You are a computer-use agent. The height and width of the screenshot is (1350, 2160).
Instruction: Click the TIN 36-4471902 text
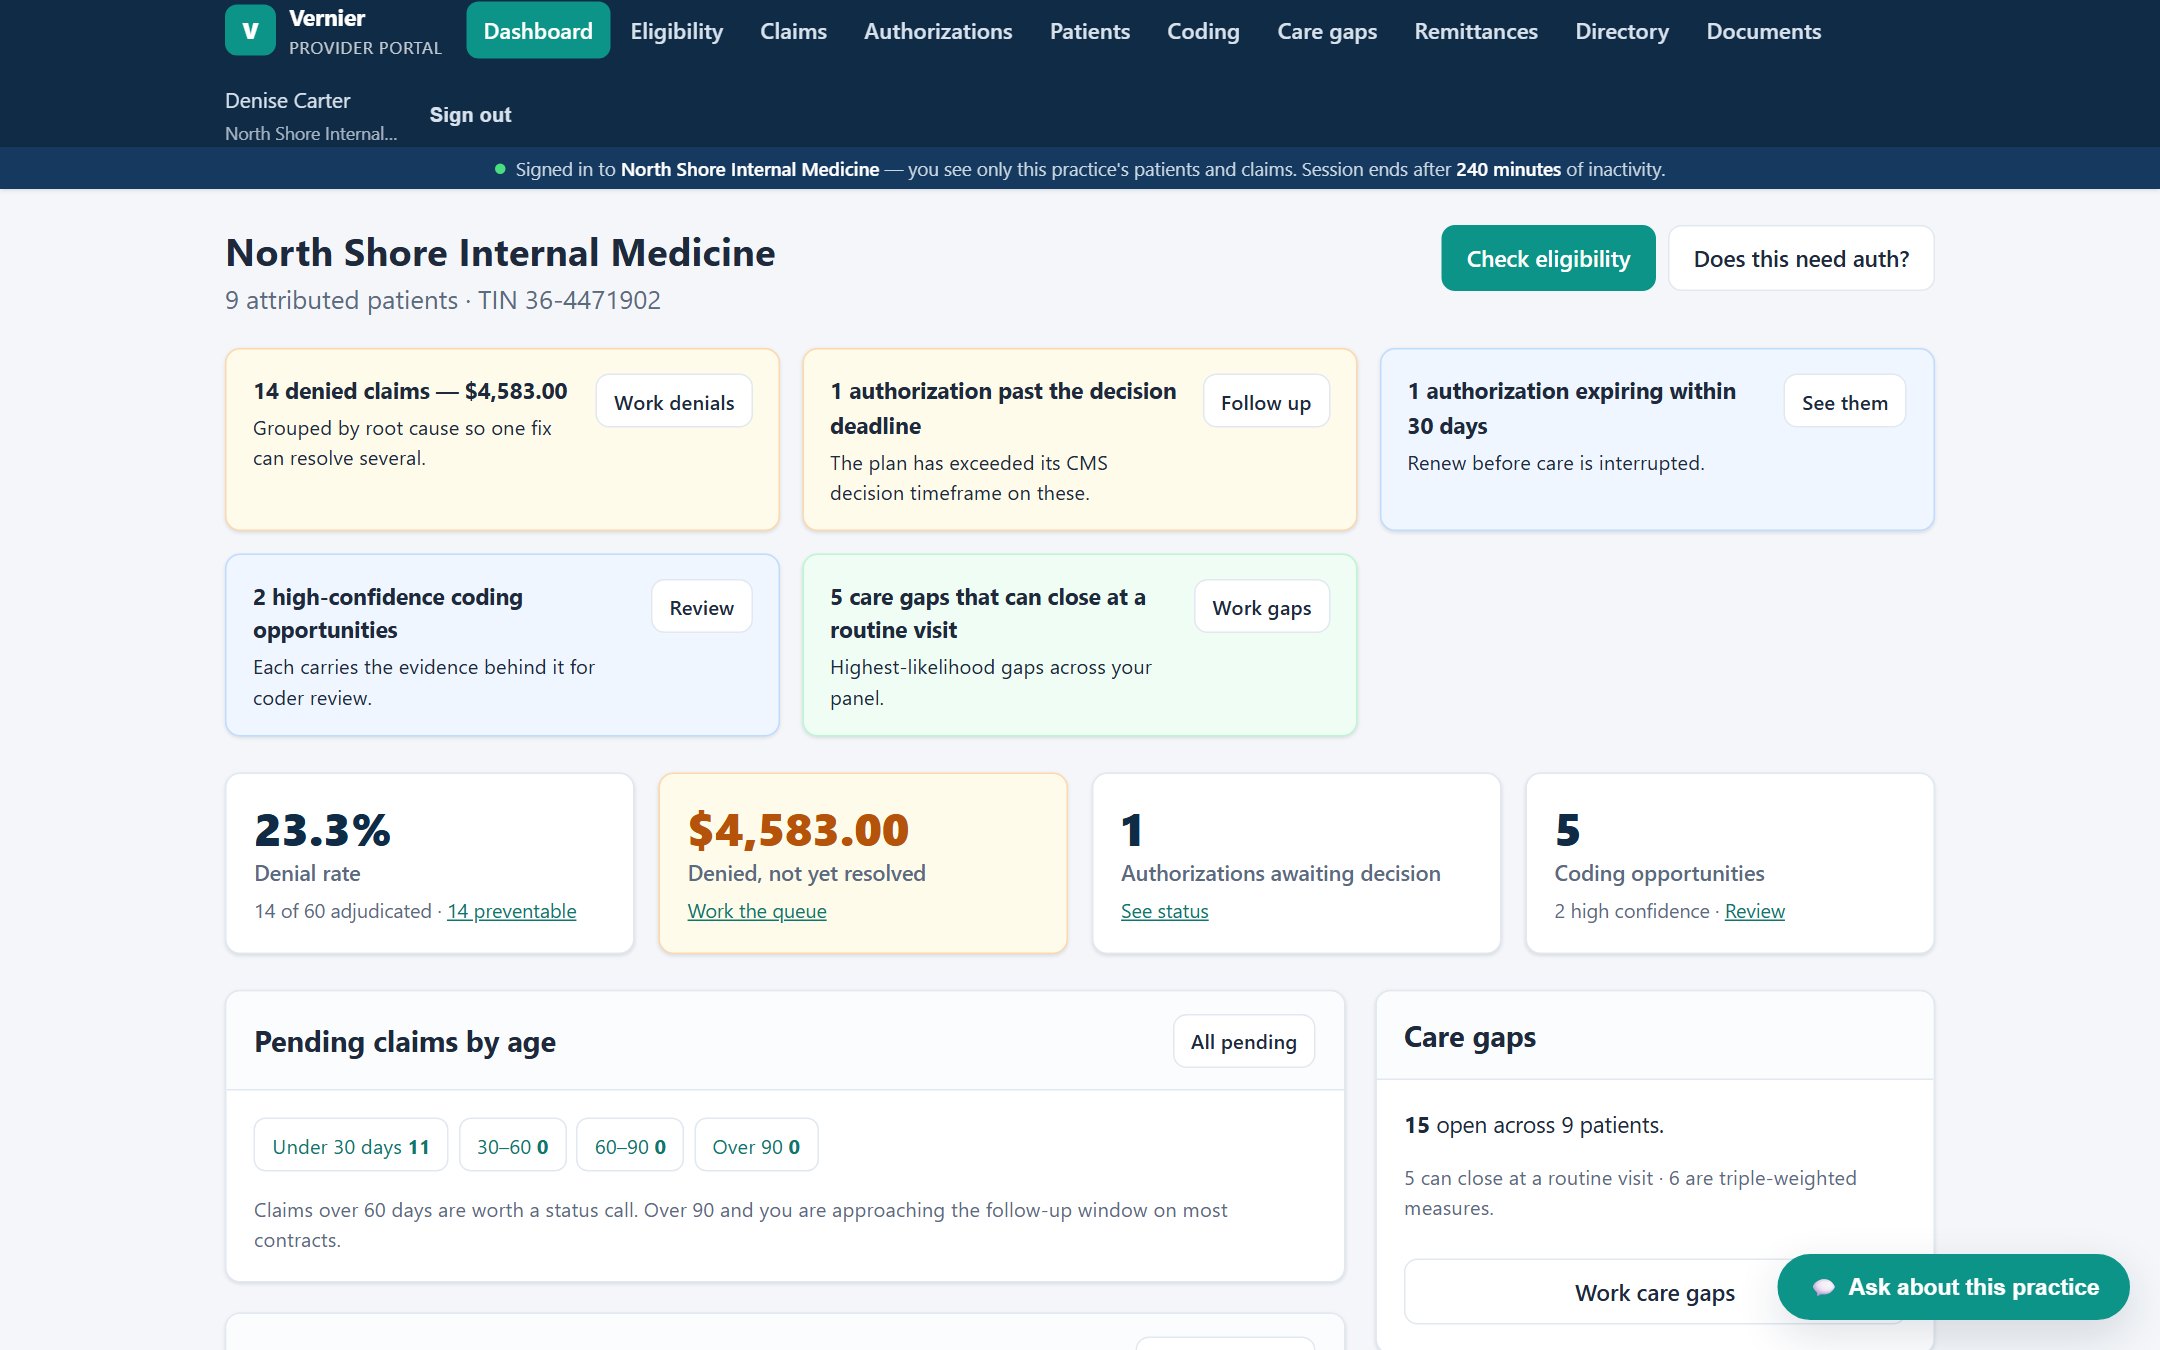coord(569,300)
